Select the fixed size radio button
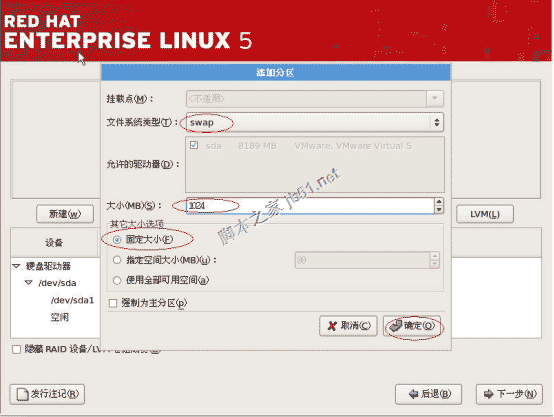 117,240
